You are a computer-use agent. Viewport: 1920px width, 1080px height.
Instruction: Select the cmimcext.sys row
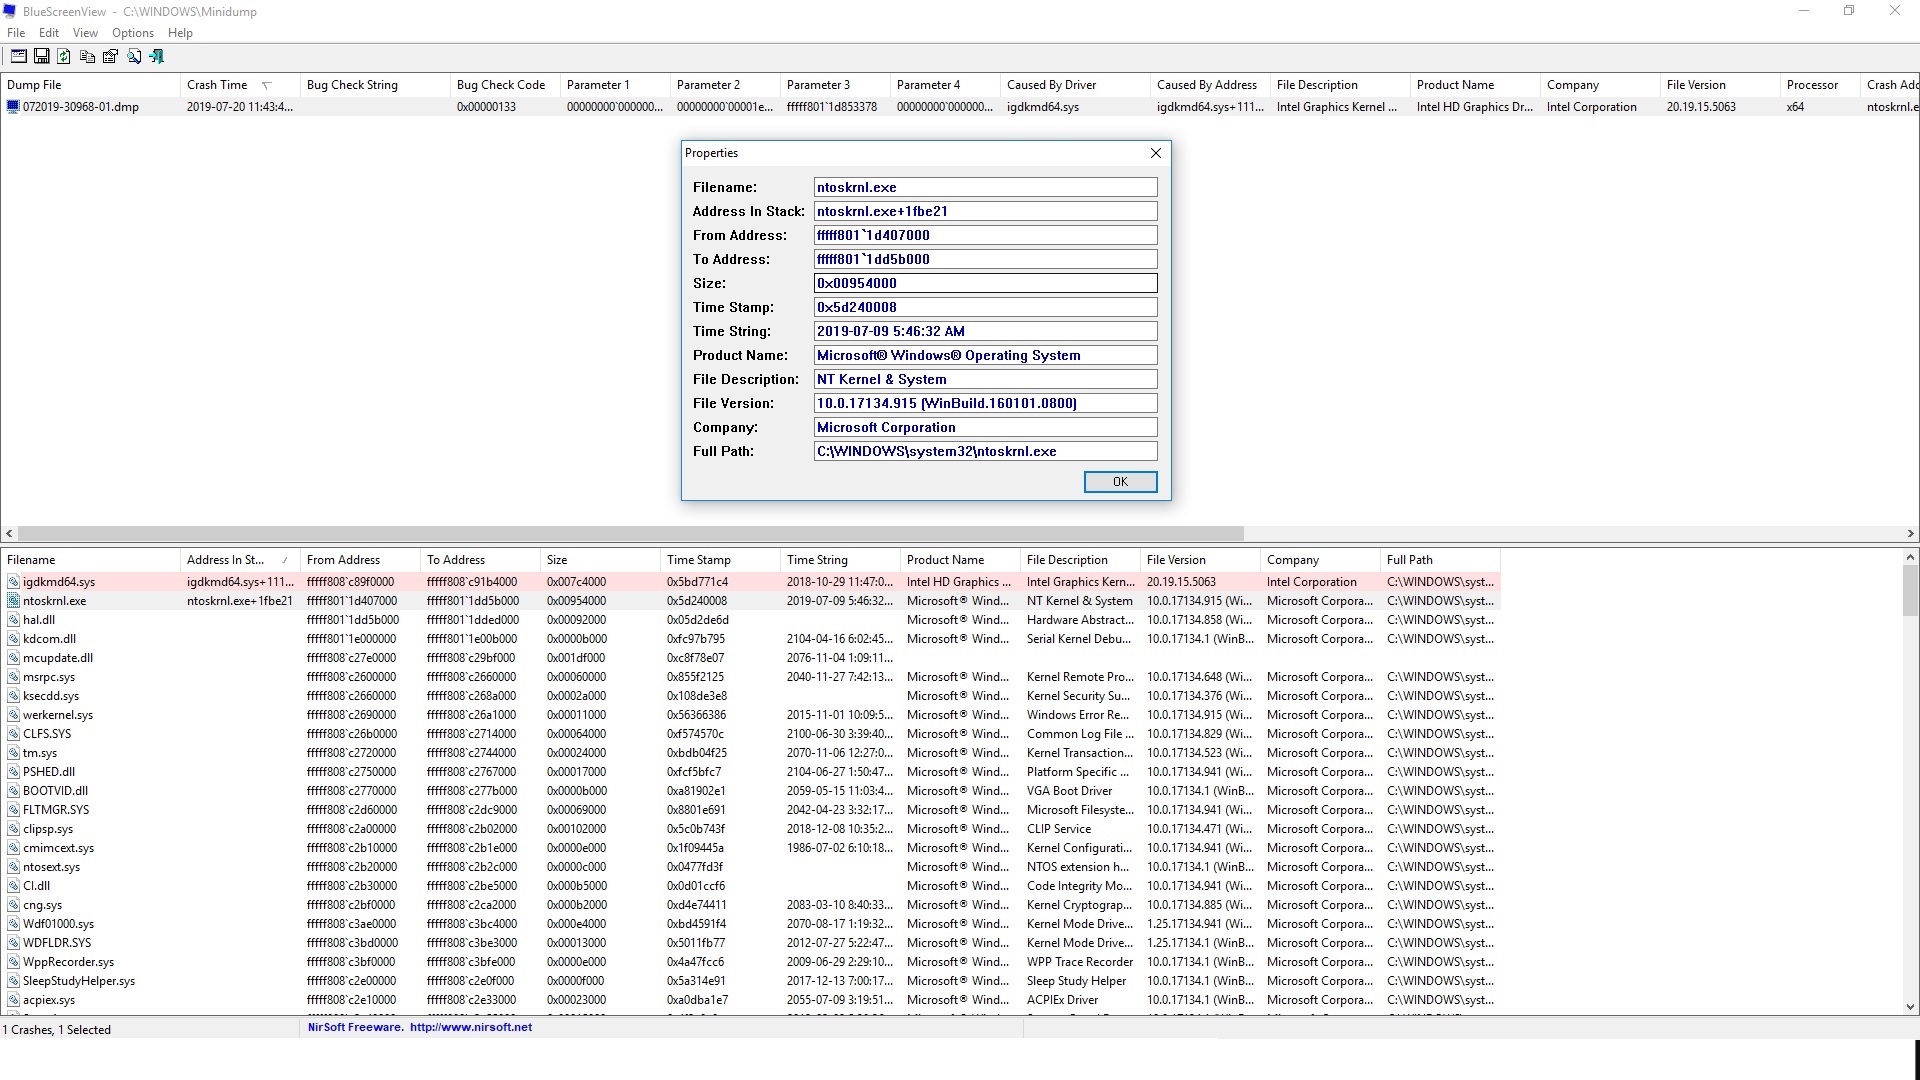pyautogui.click(x=750, y=848)
